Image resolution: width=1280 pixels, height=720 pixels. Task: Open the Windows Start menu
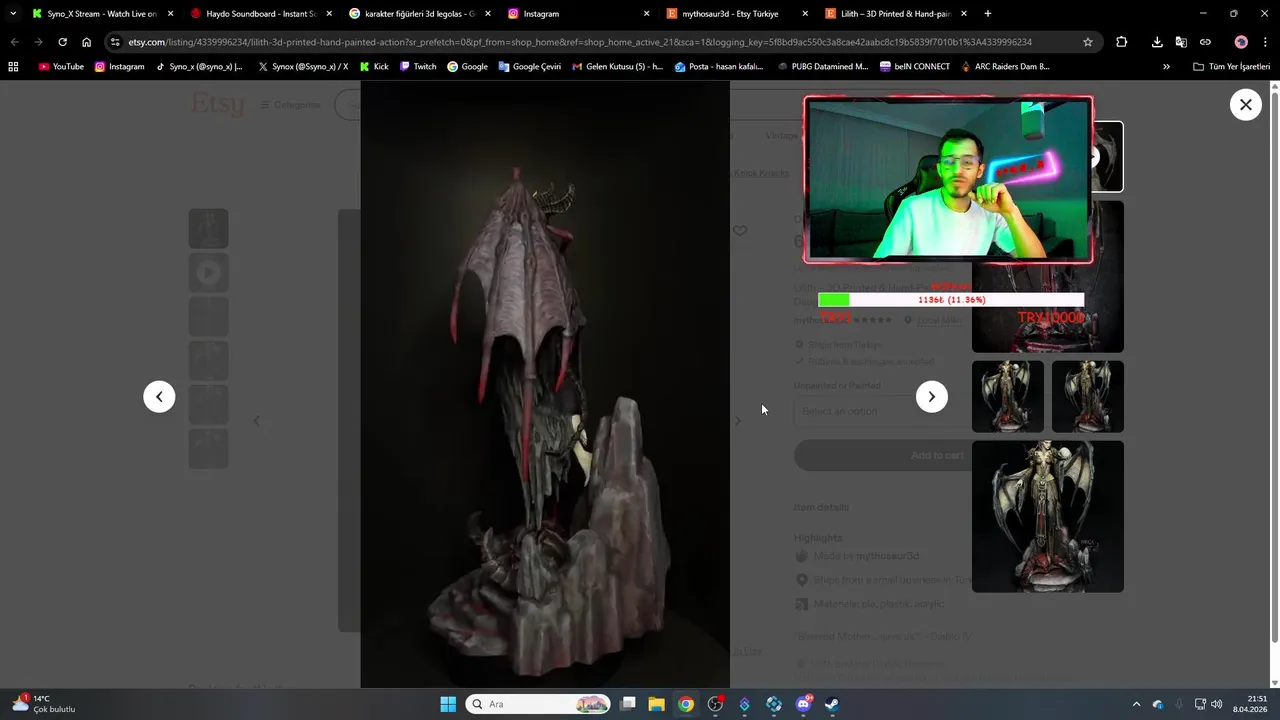[x=448, y=704]
